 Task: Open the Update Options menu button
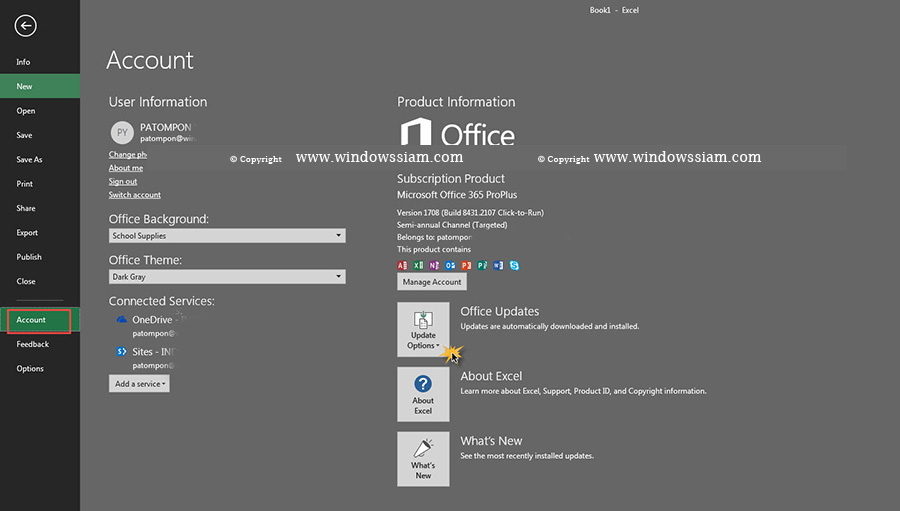click(423, 330)
